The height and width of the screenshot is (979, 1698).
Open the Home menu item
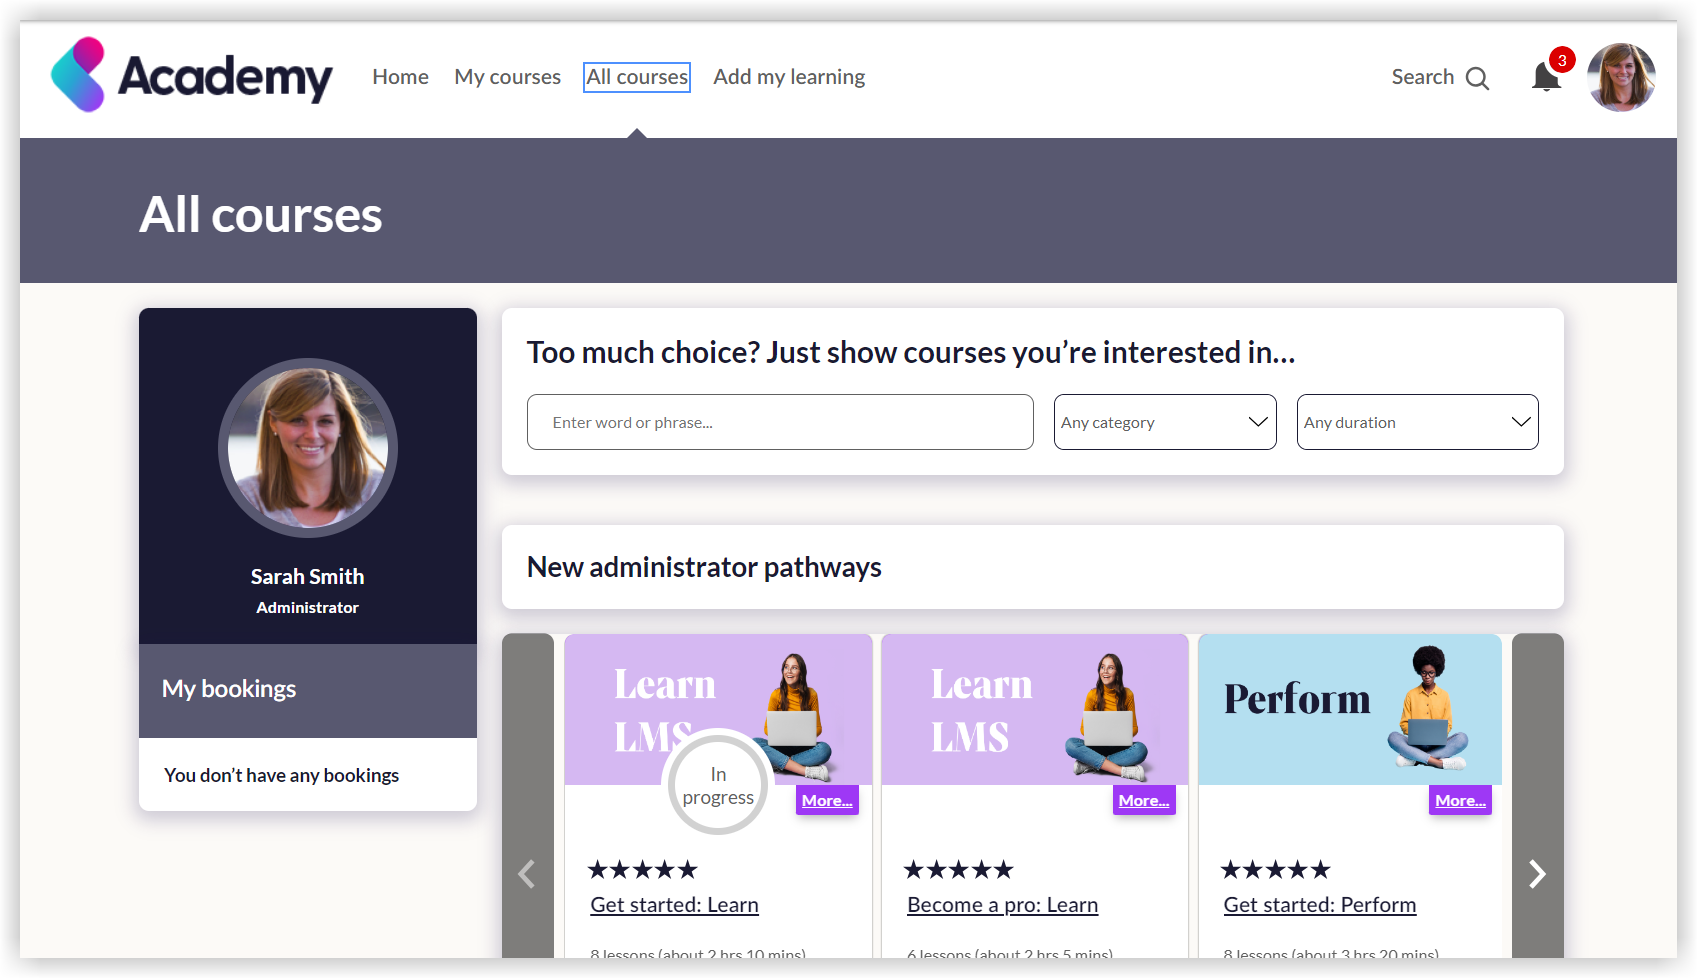point(400,76)
